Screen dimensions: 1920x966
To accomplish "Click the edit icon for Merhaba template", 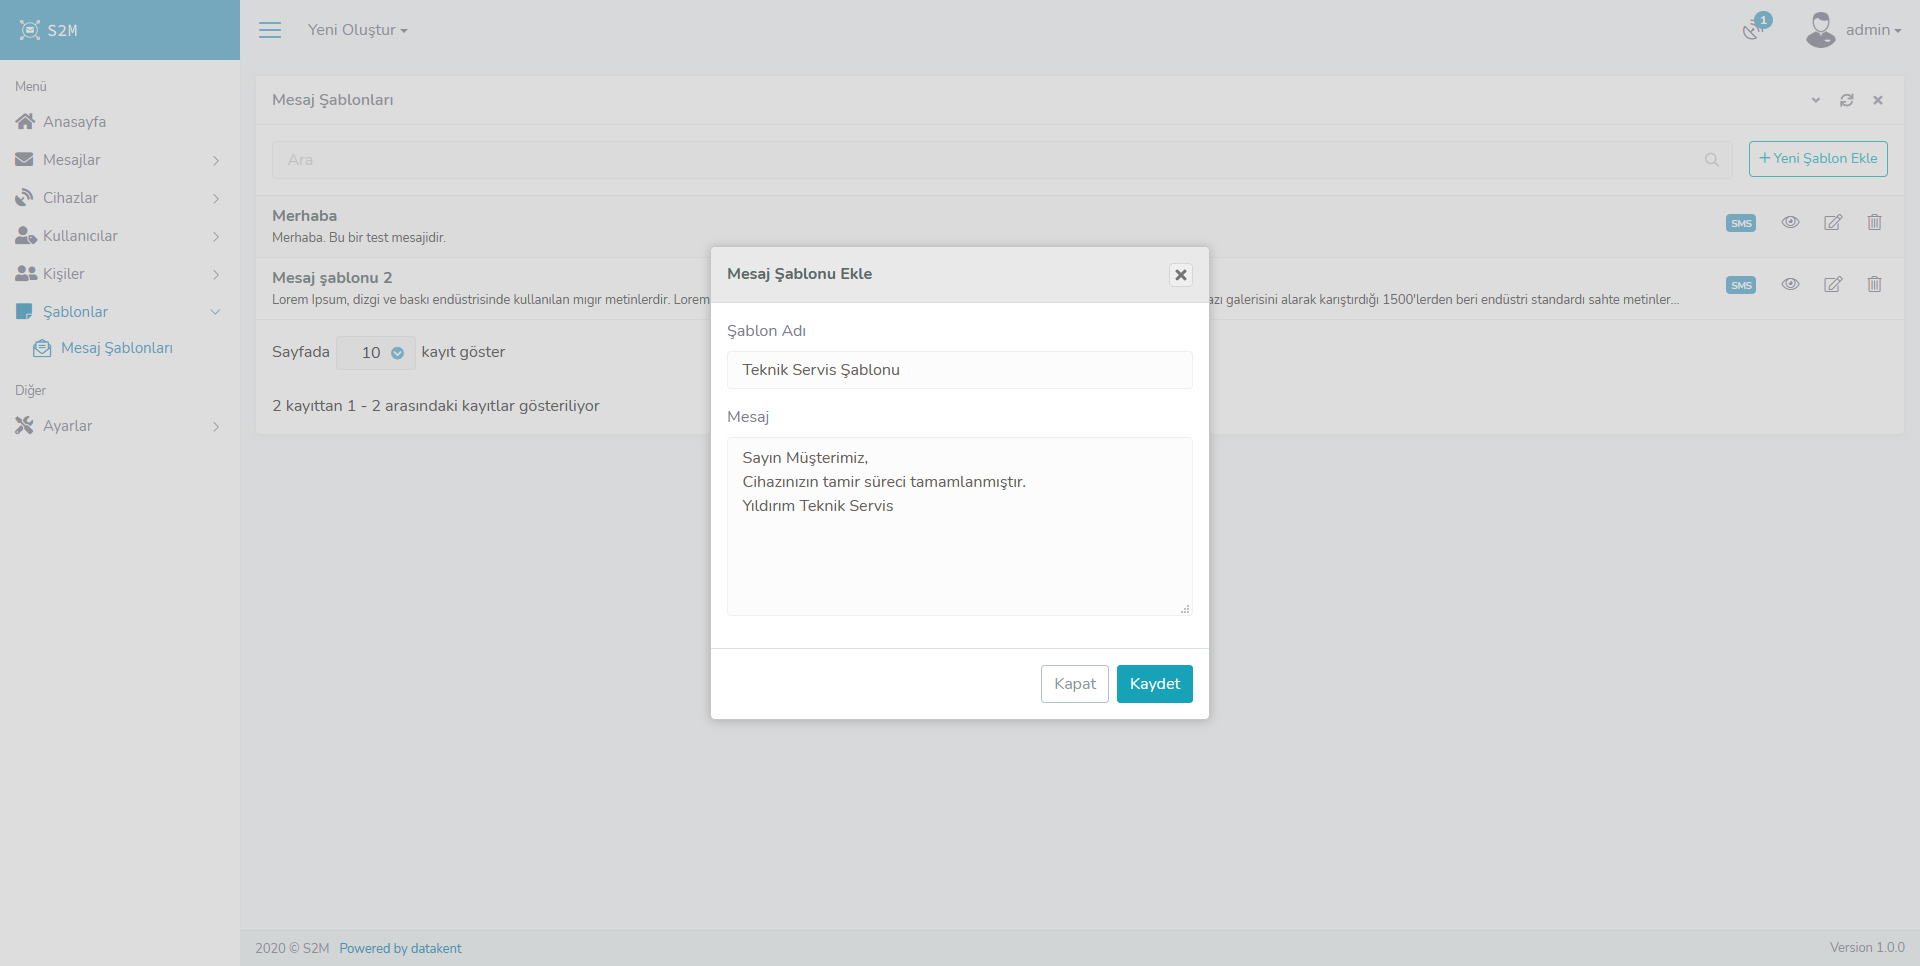I will click(x=1832, y=223).
